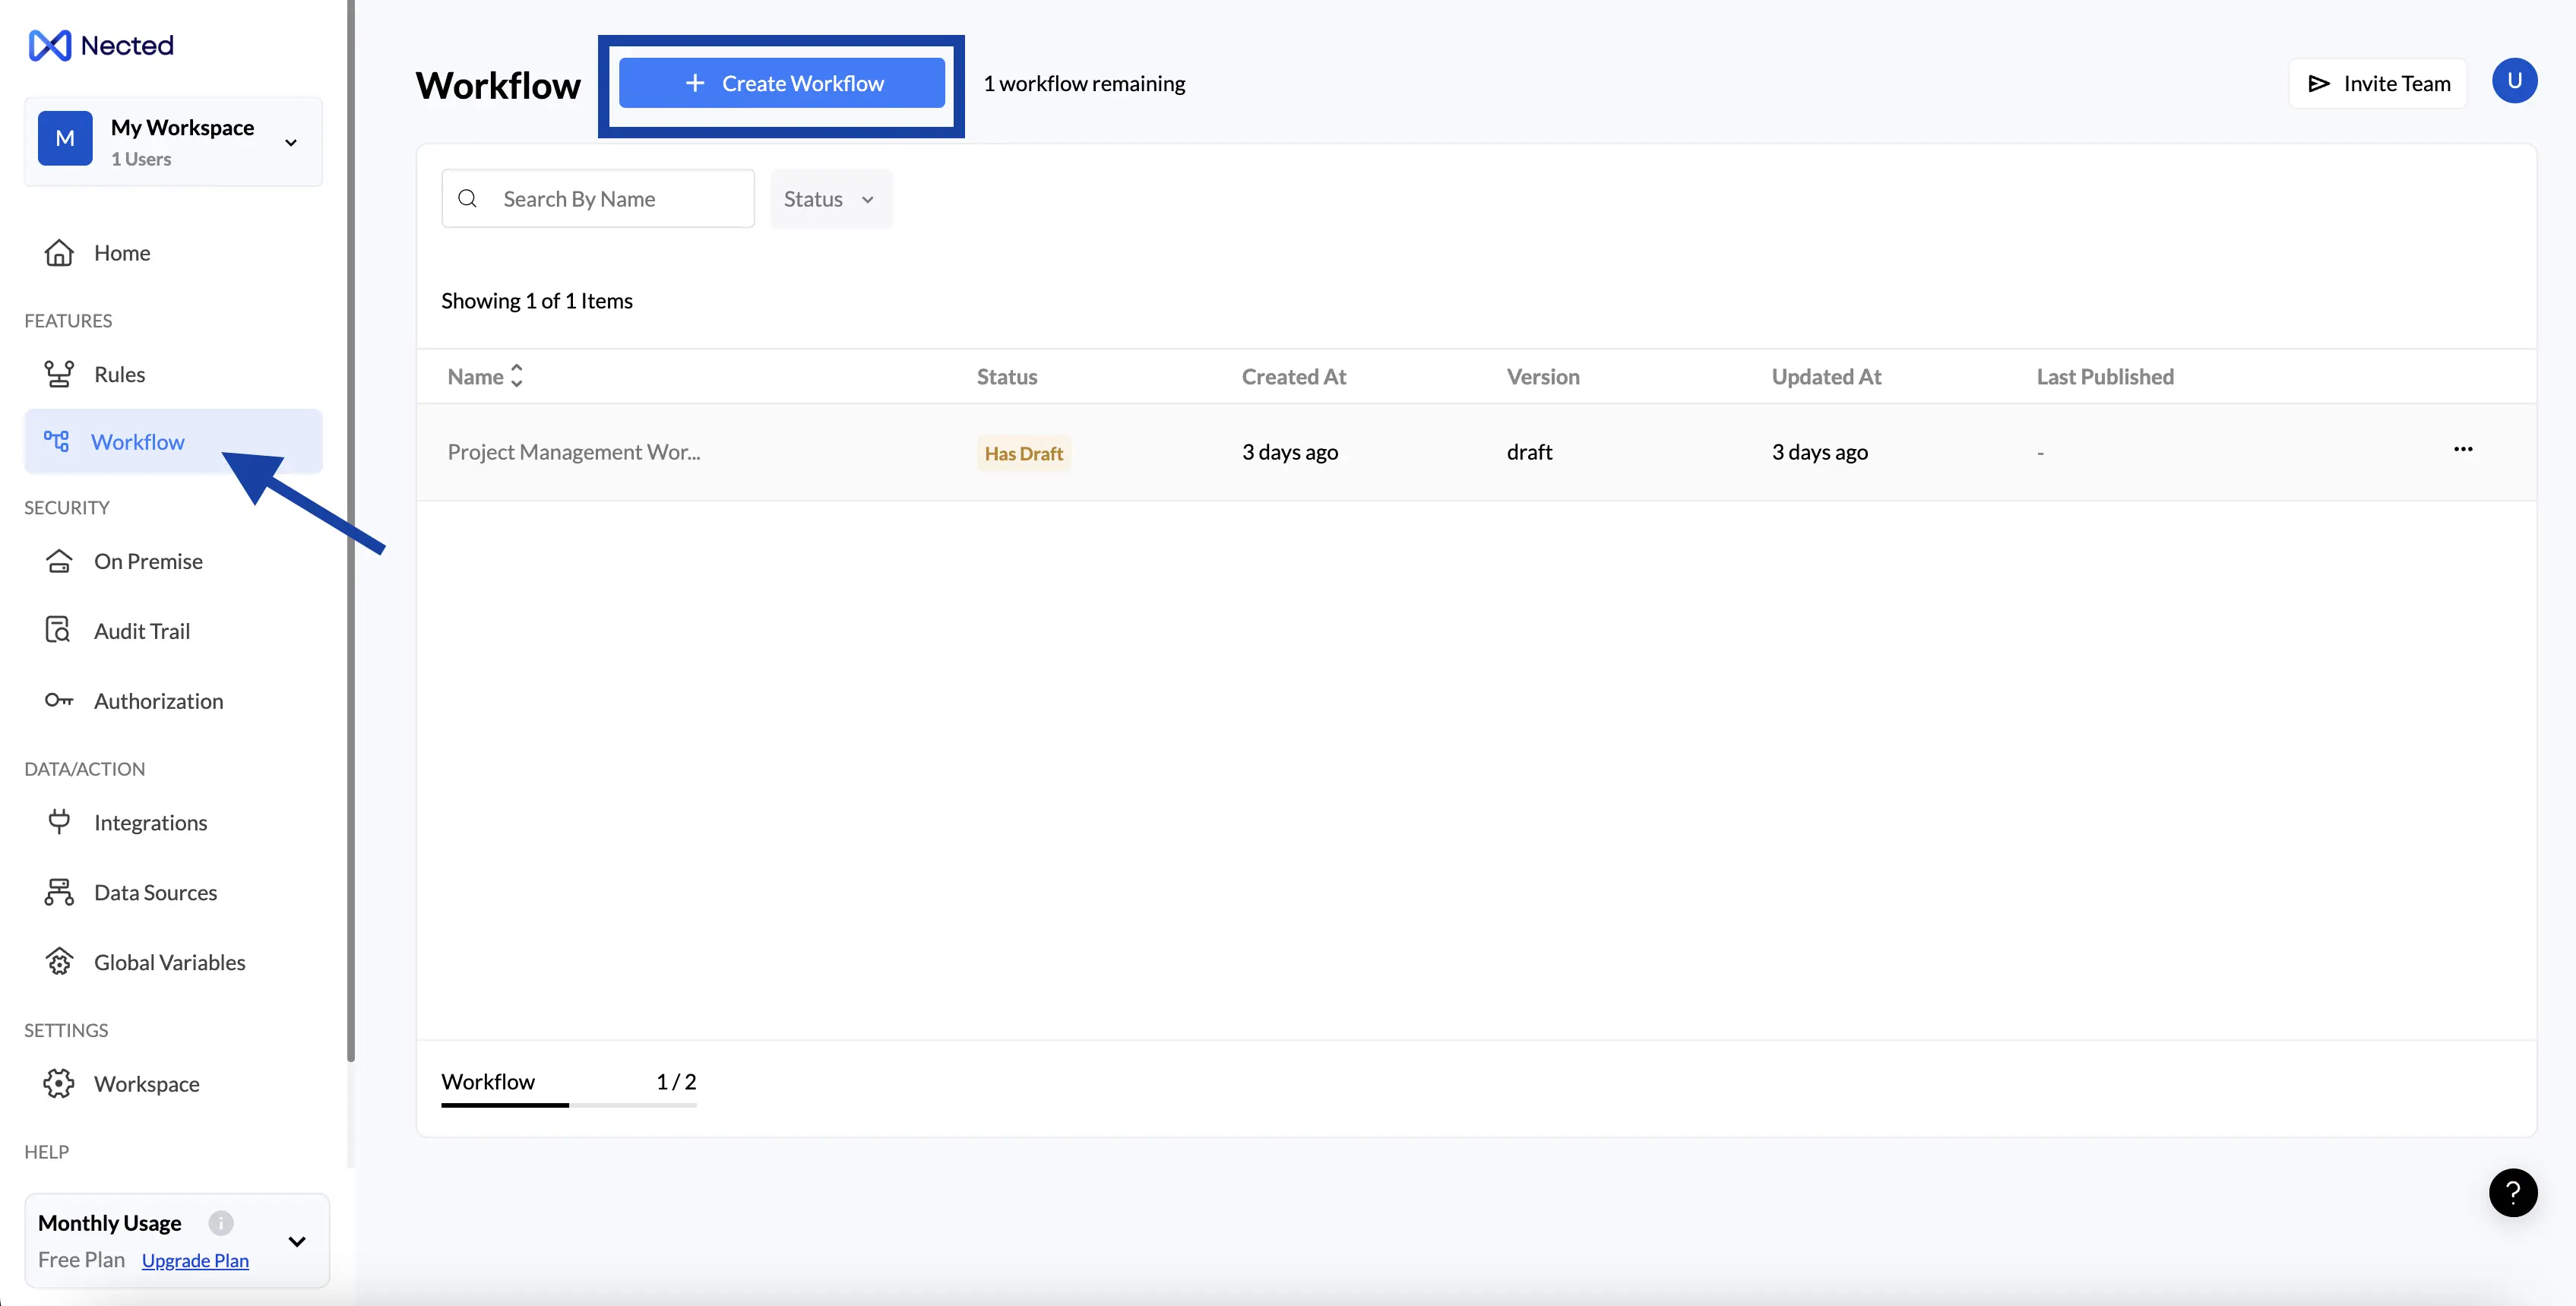
Task: Expand the My Workspace switcher
Action: [x=291, y=142]
